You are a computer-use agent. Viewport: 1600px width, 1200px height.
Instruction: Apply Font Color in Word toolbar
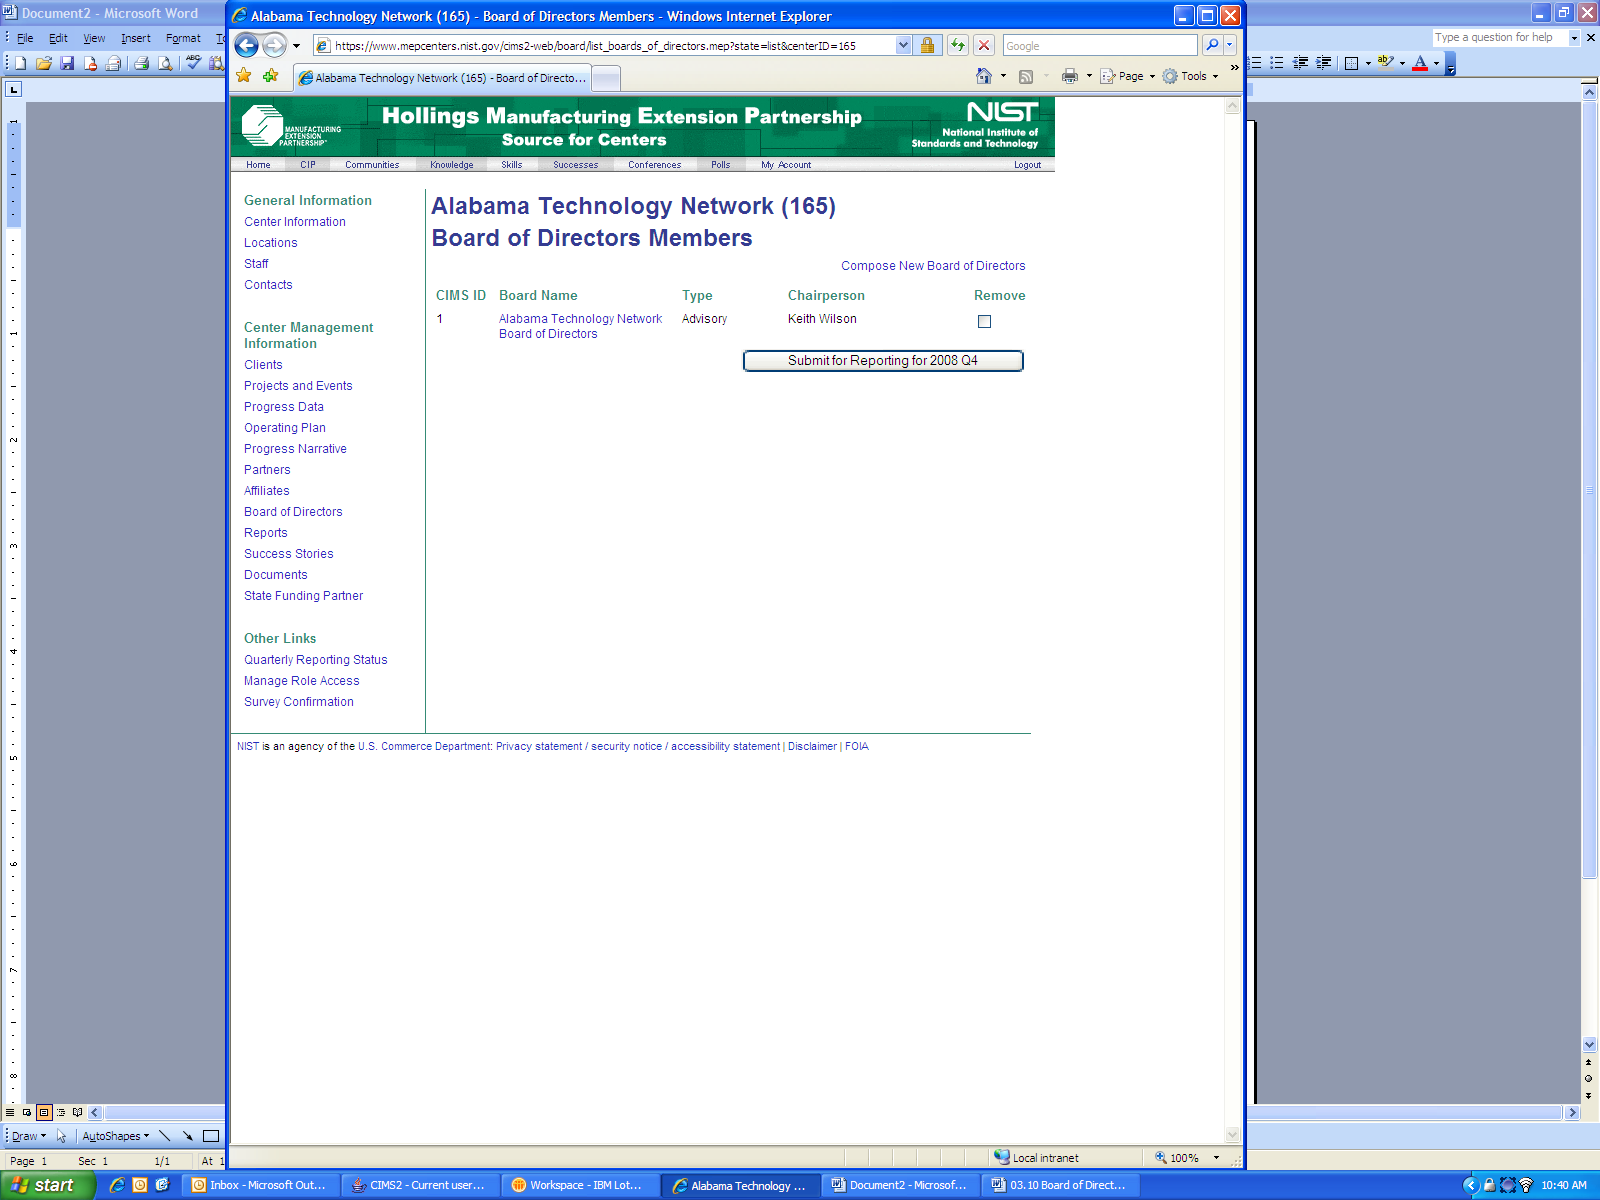pyautogui.click(x=1420, y=63)
